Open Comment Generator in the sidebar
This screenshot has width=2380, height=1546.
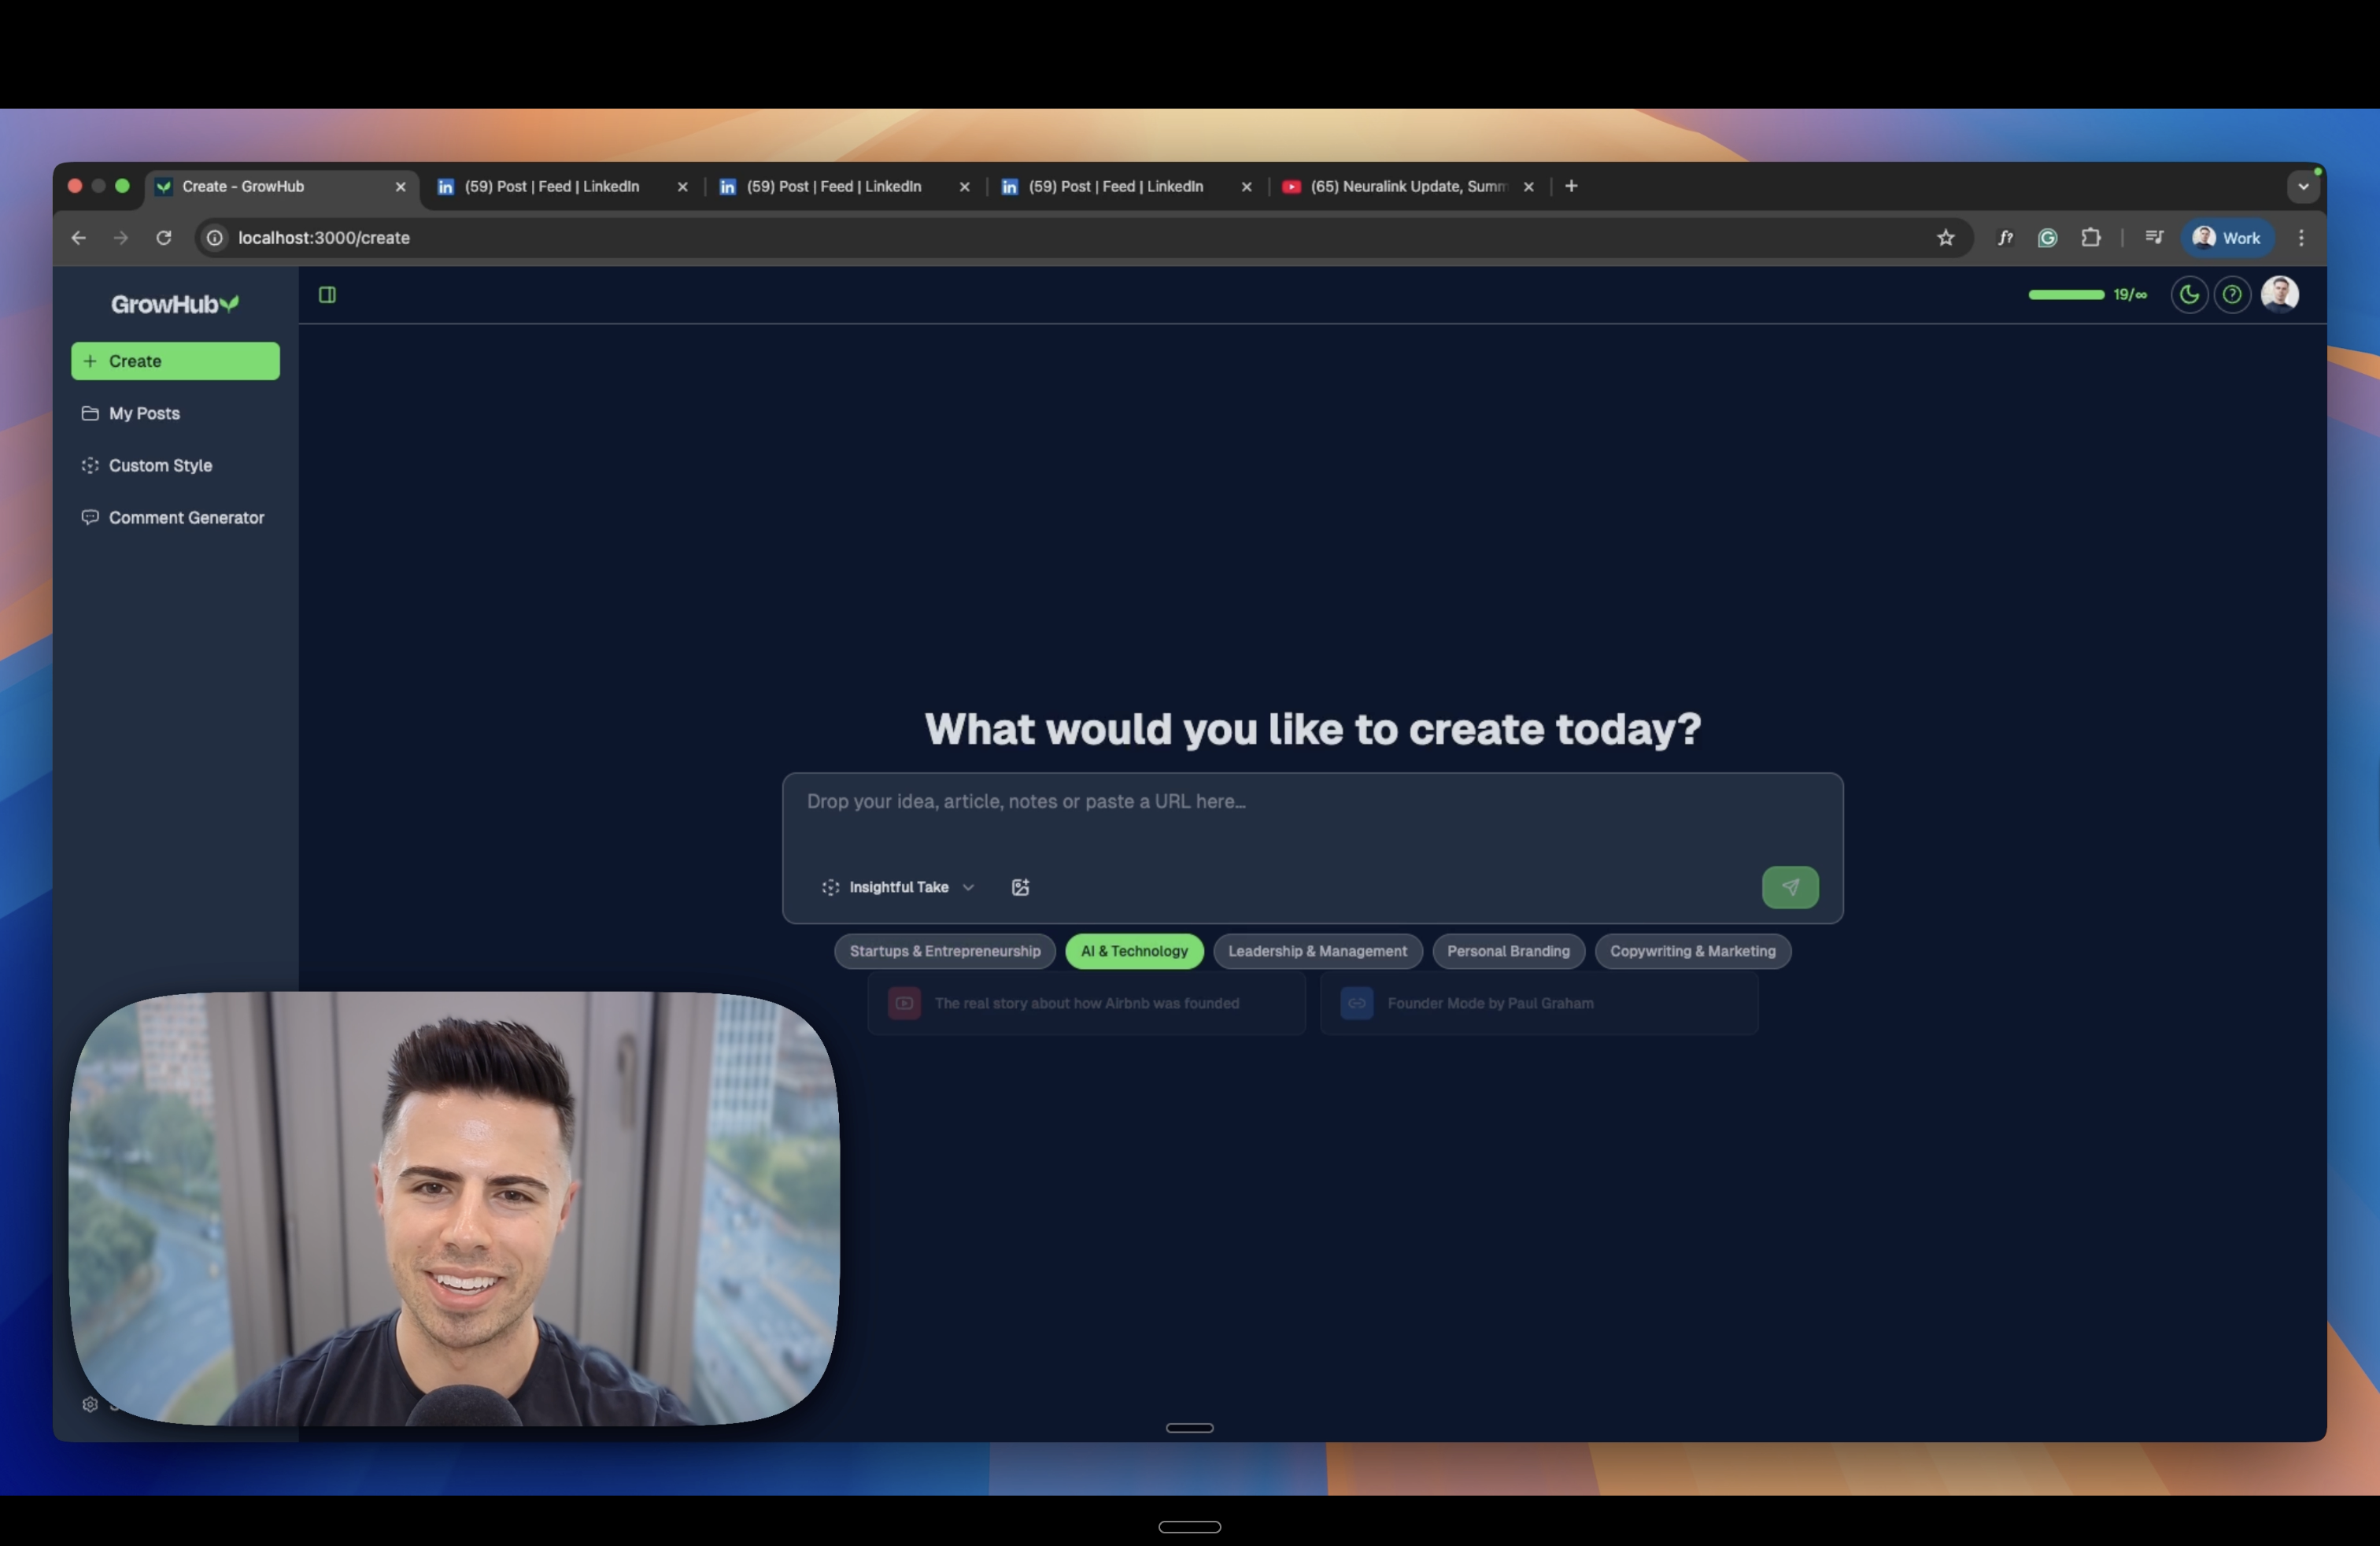186,517
